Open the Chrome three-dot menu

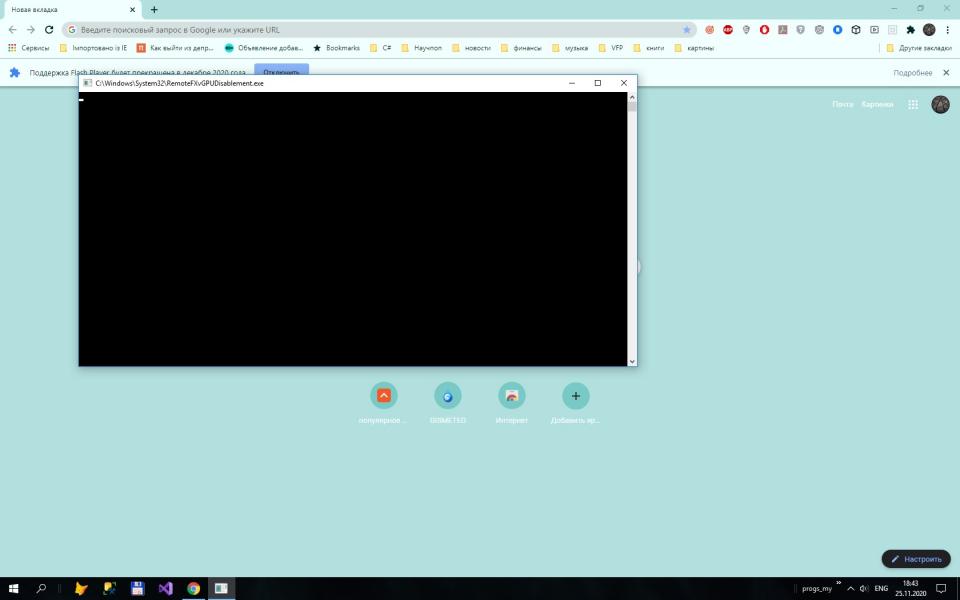pos(947,30)
